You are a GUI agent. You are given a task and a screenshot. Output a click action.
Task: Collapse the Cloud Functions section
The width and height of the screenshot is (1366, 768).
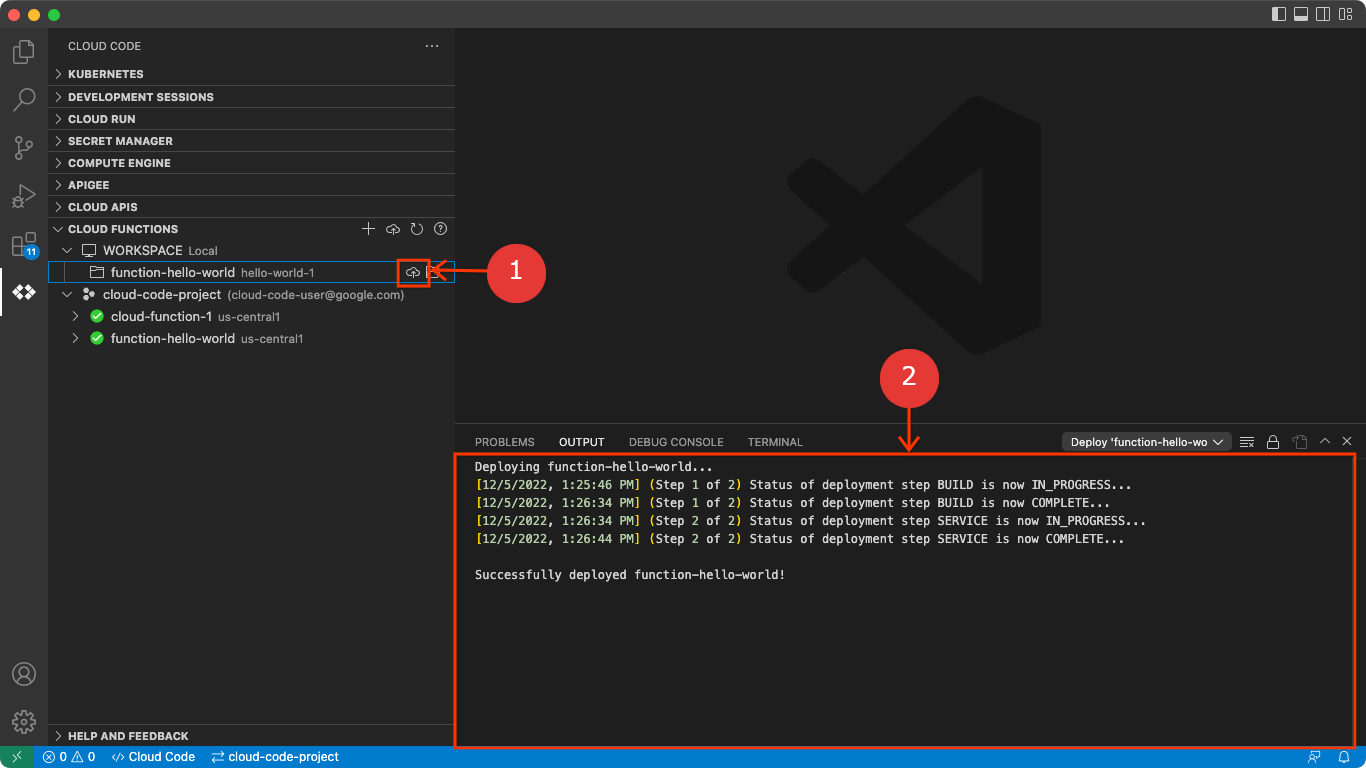(58, 229)
